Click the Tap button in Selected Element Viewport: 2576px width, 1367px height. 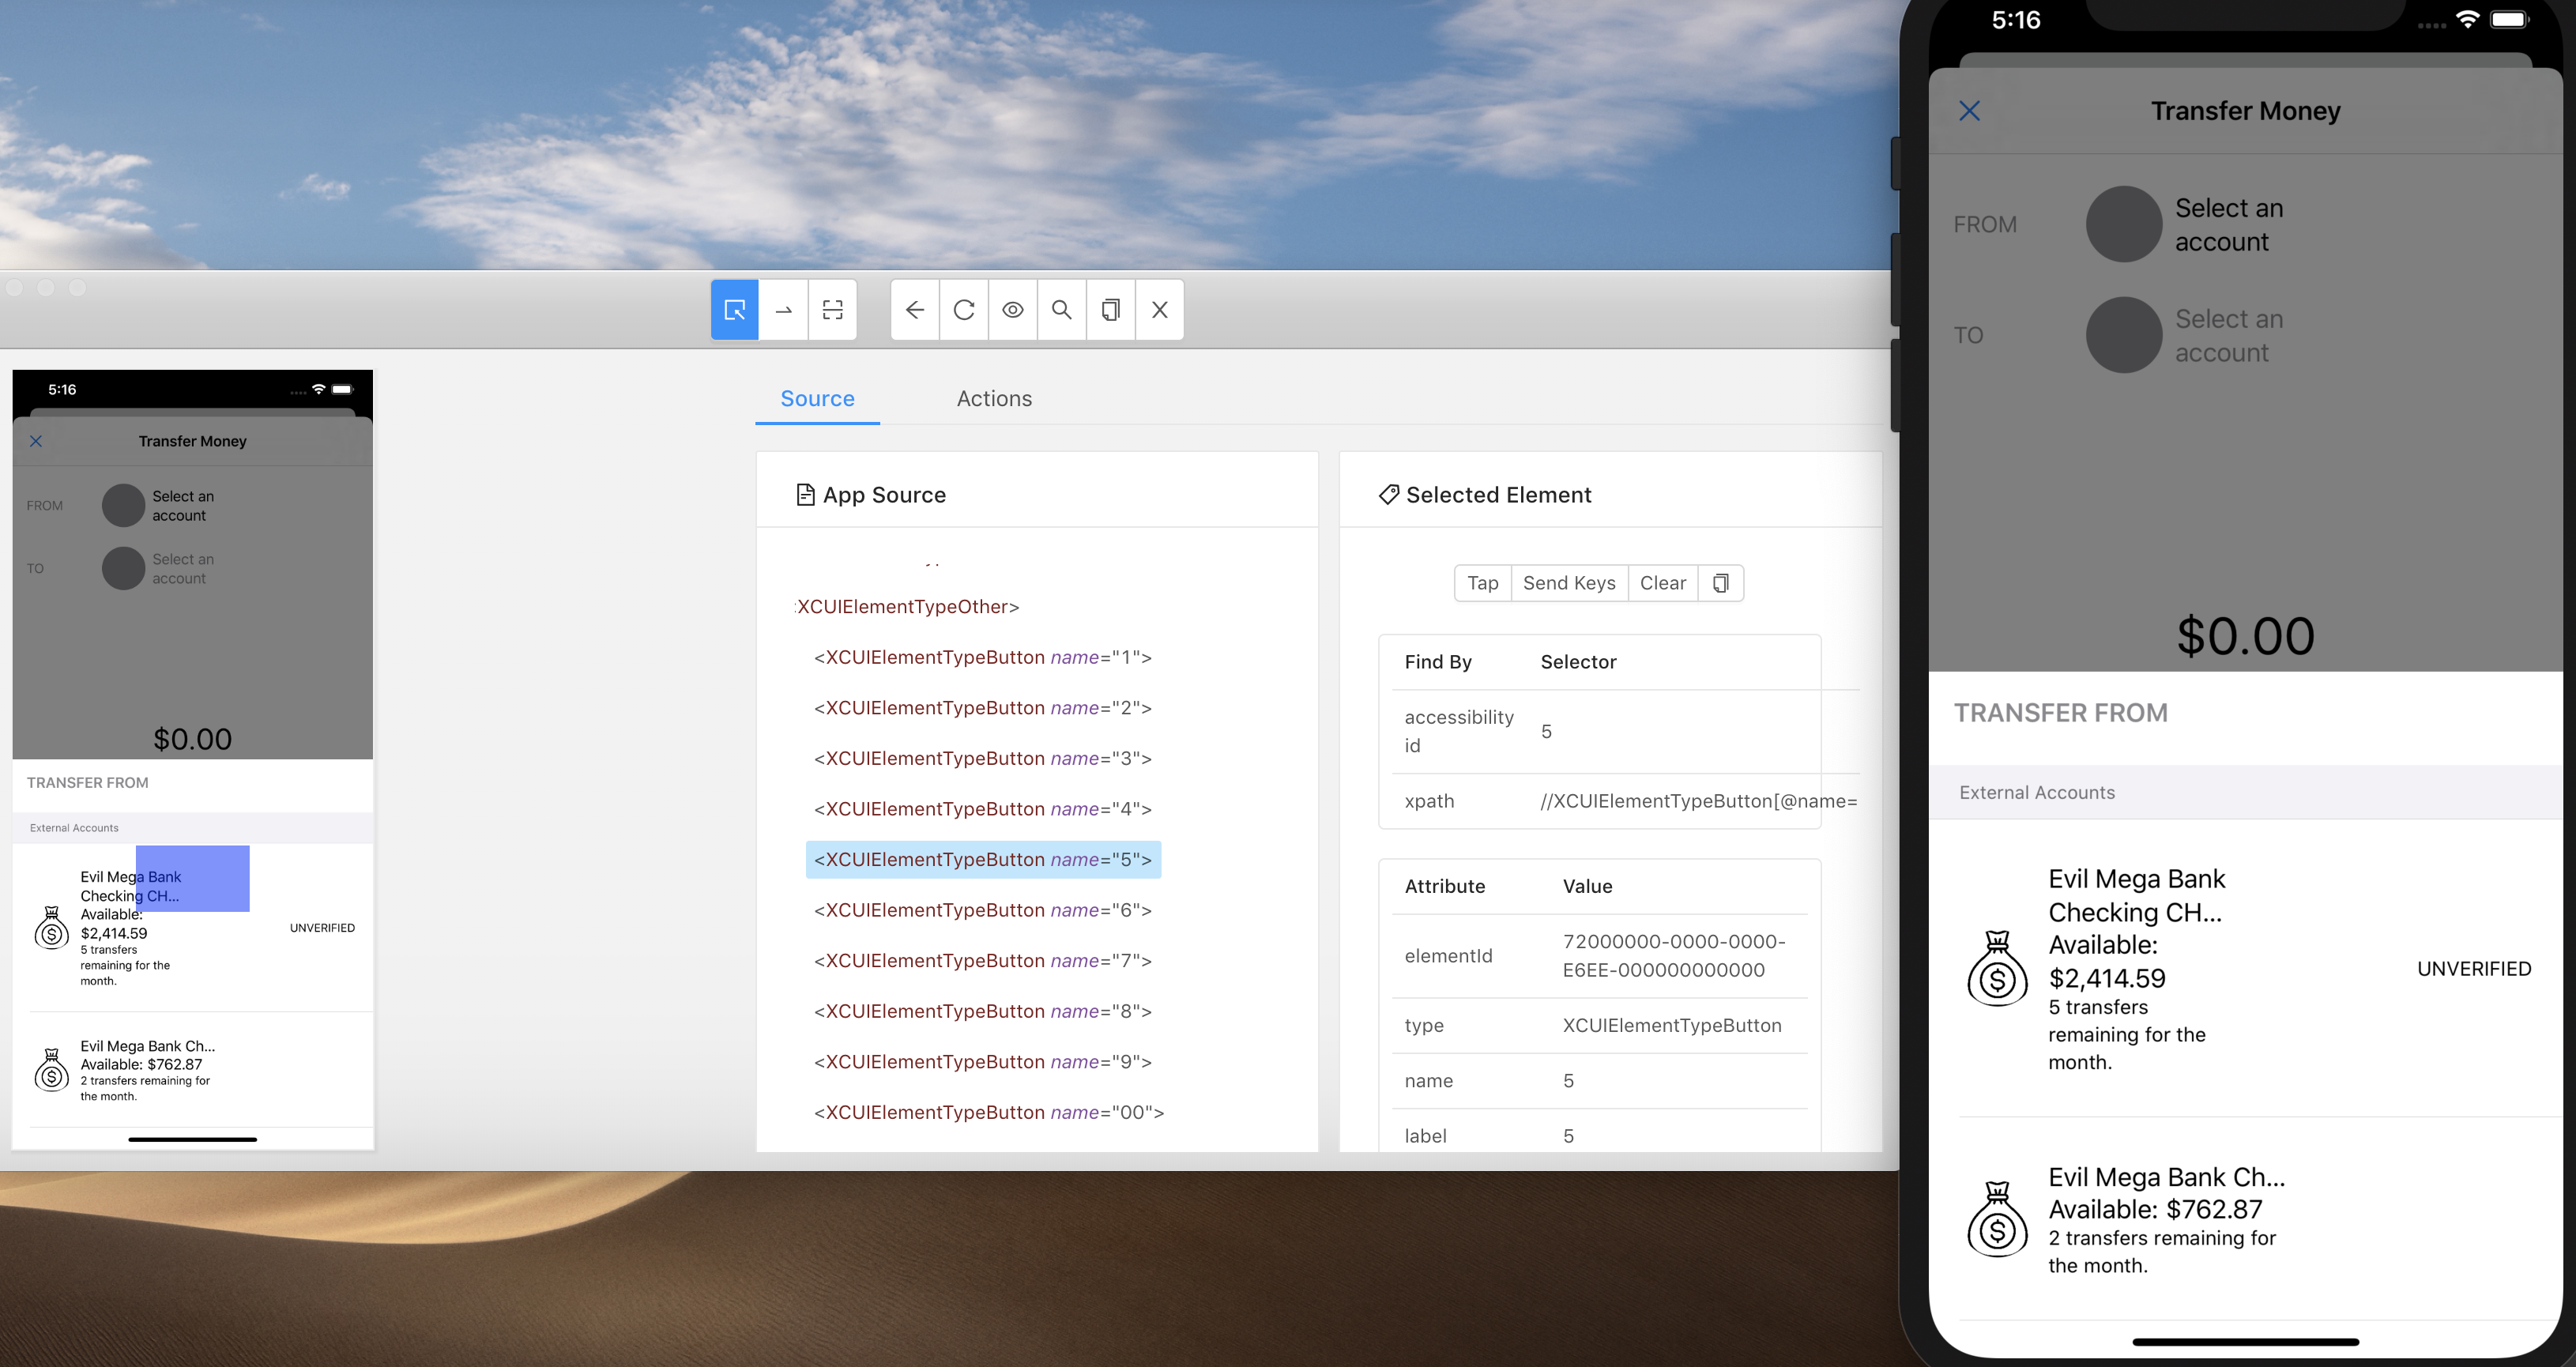[1482, 583]
